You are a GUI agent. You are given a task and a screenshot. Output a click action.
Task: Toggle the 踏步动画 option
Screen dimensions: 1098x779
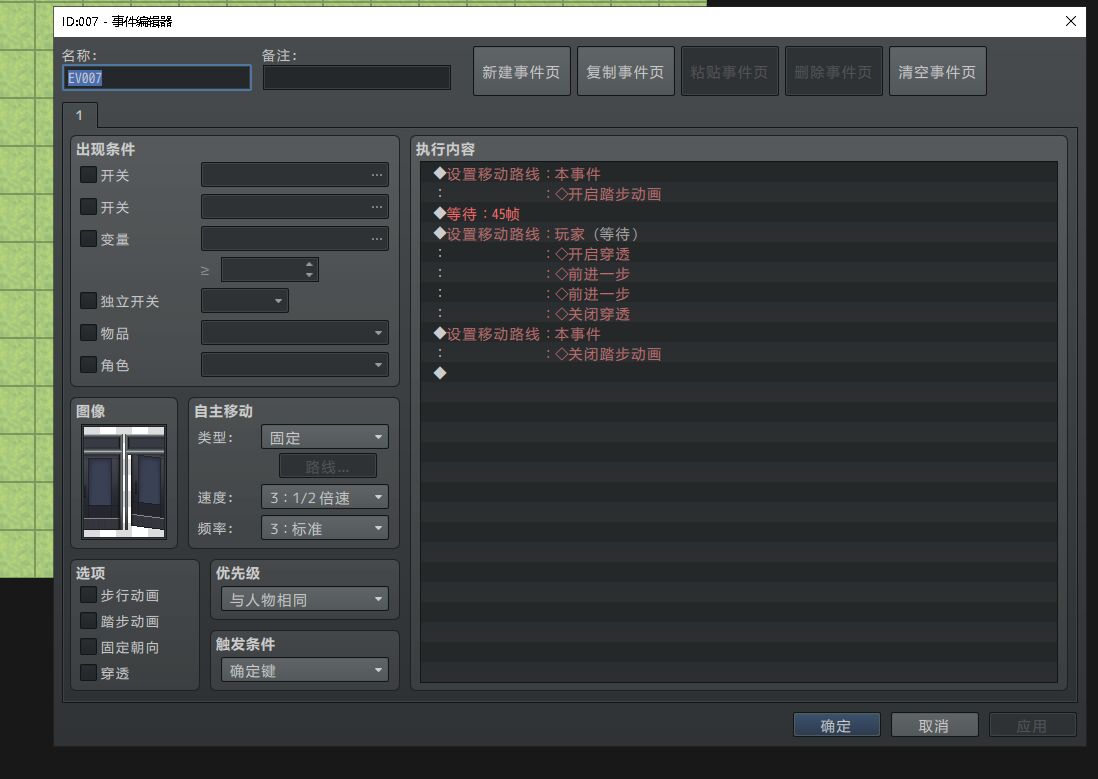tap(88, 621)
